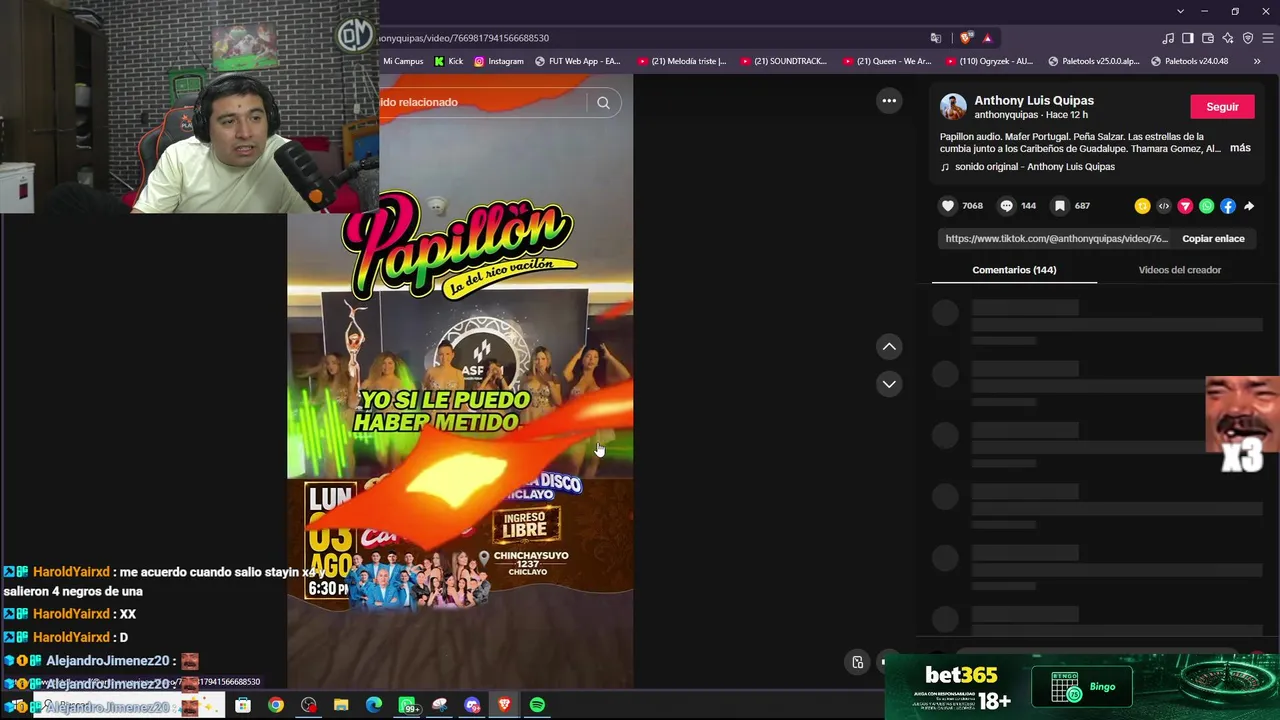Switch to the Videos del creador tab

[x=1179, y=270]
